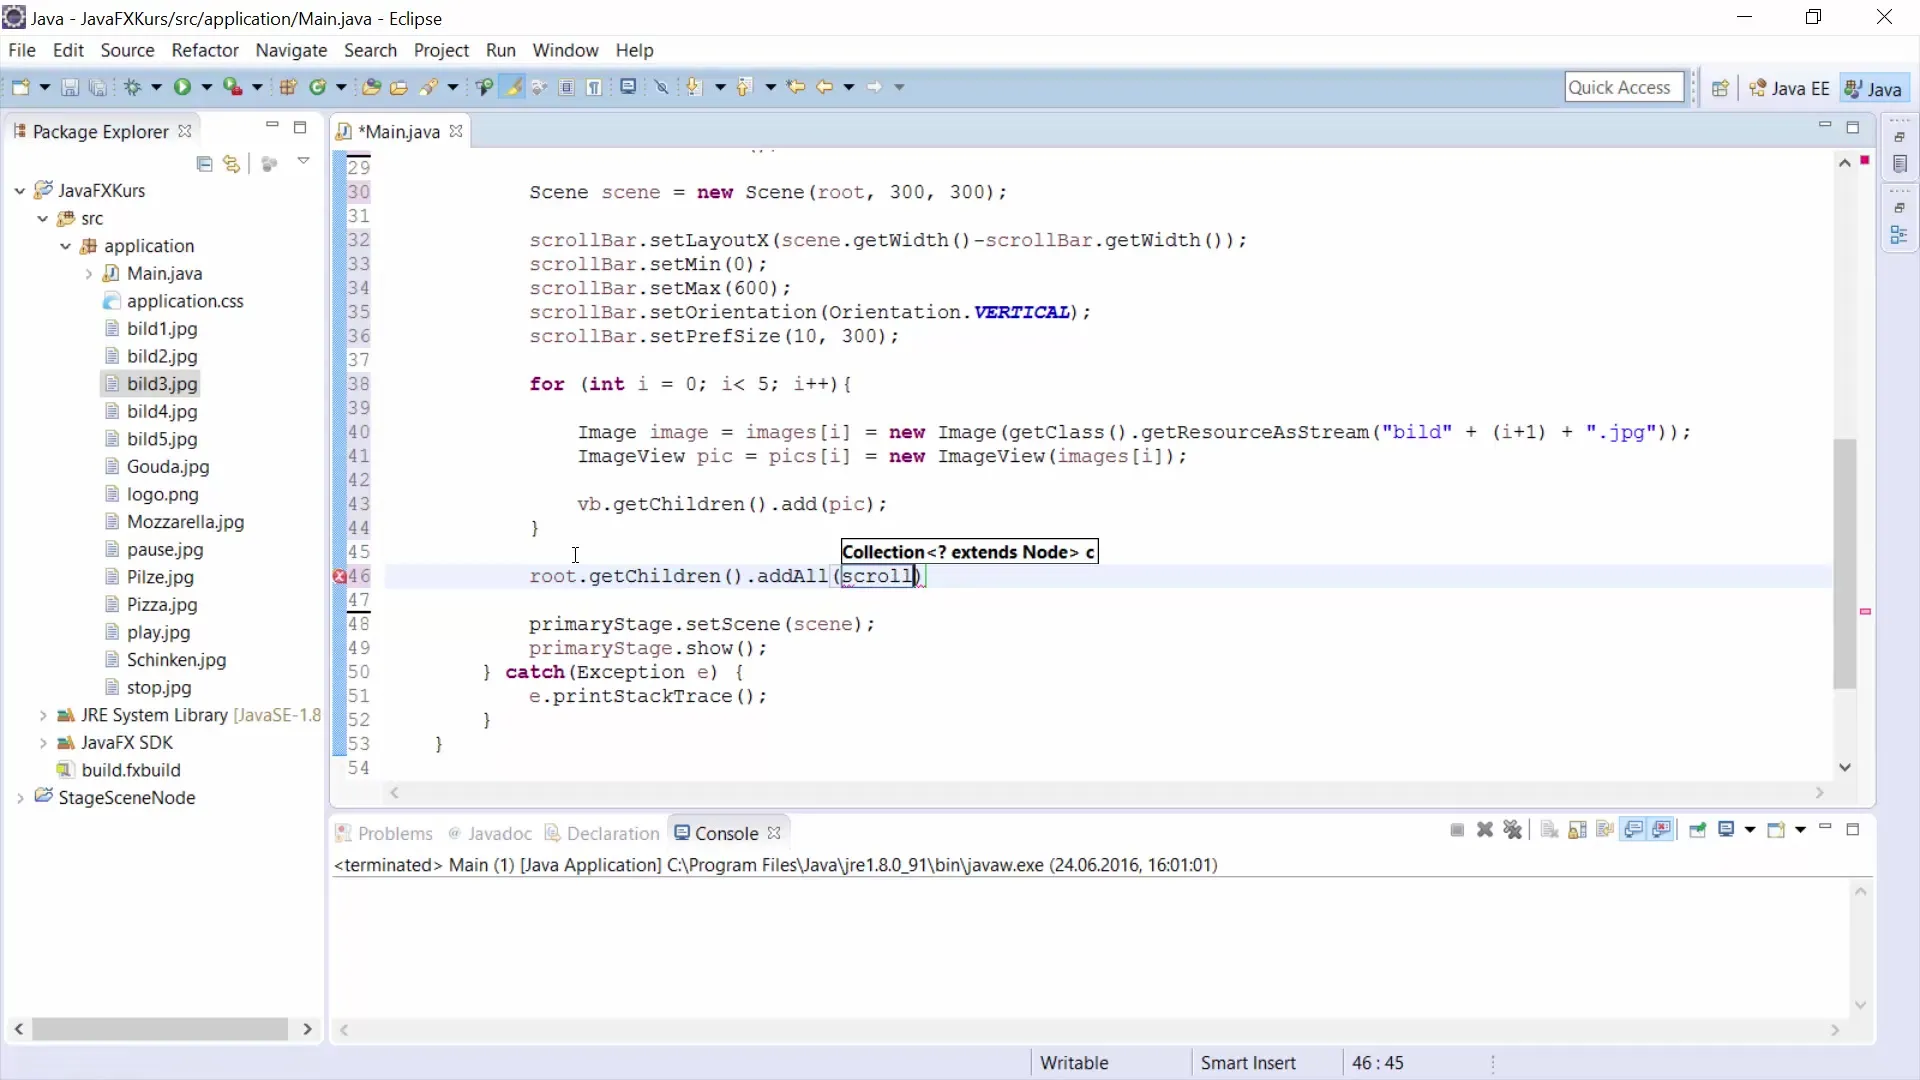Toggle Show Console on standard output change
This screenshot has width=1920, height=1080.
click(1634, 830)
